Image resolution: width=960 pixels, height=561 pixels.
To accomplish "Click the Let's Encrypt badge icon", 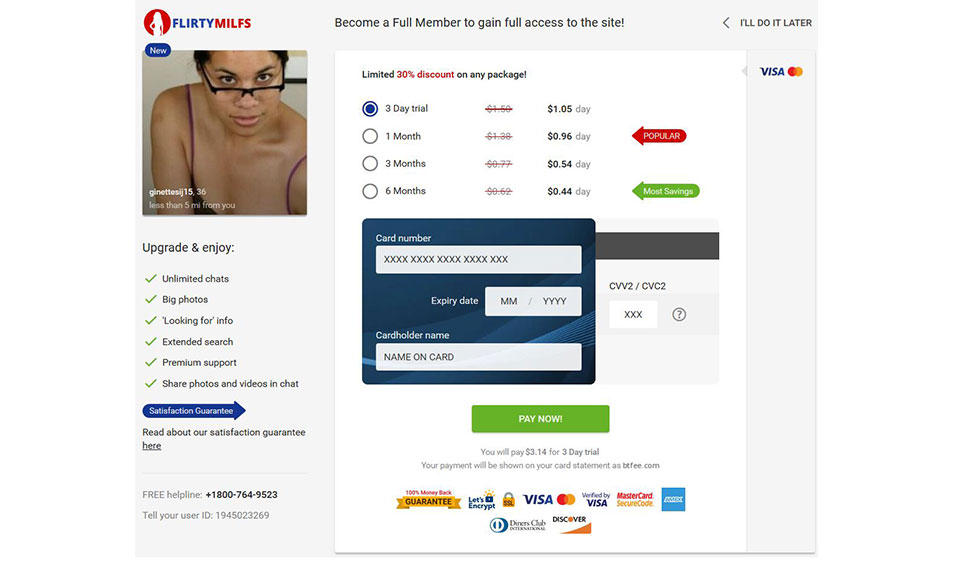I will click(x=482, y=500).
